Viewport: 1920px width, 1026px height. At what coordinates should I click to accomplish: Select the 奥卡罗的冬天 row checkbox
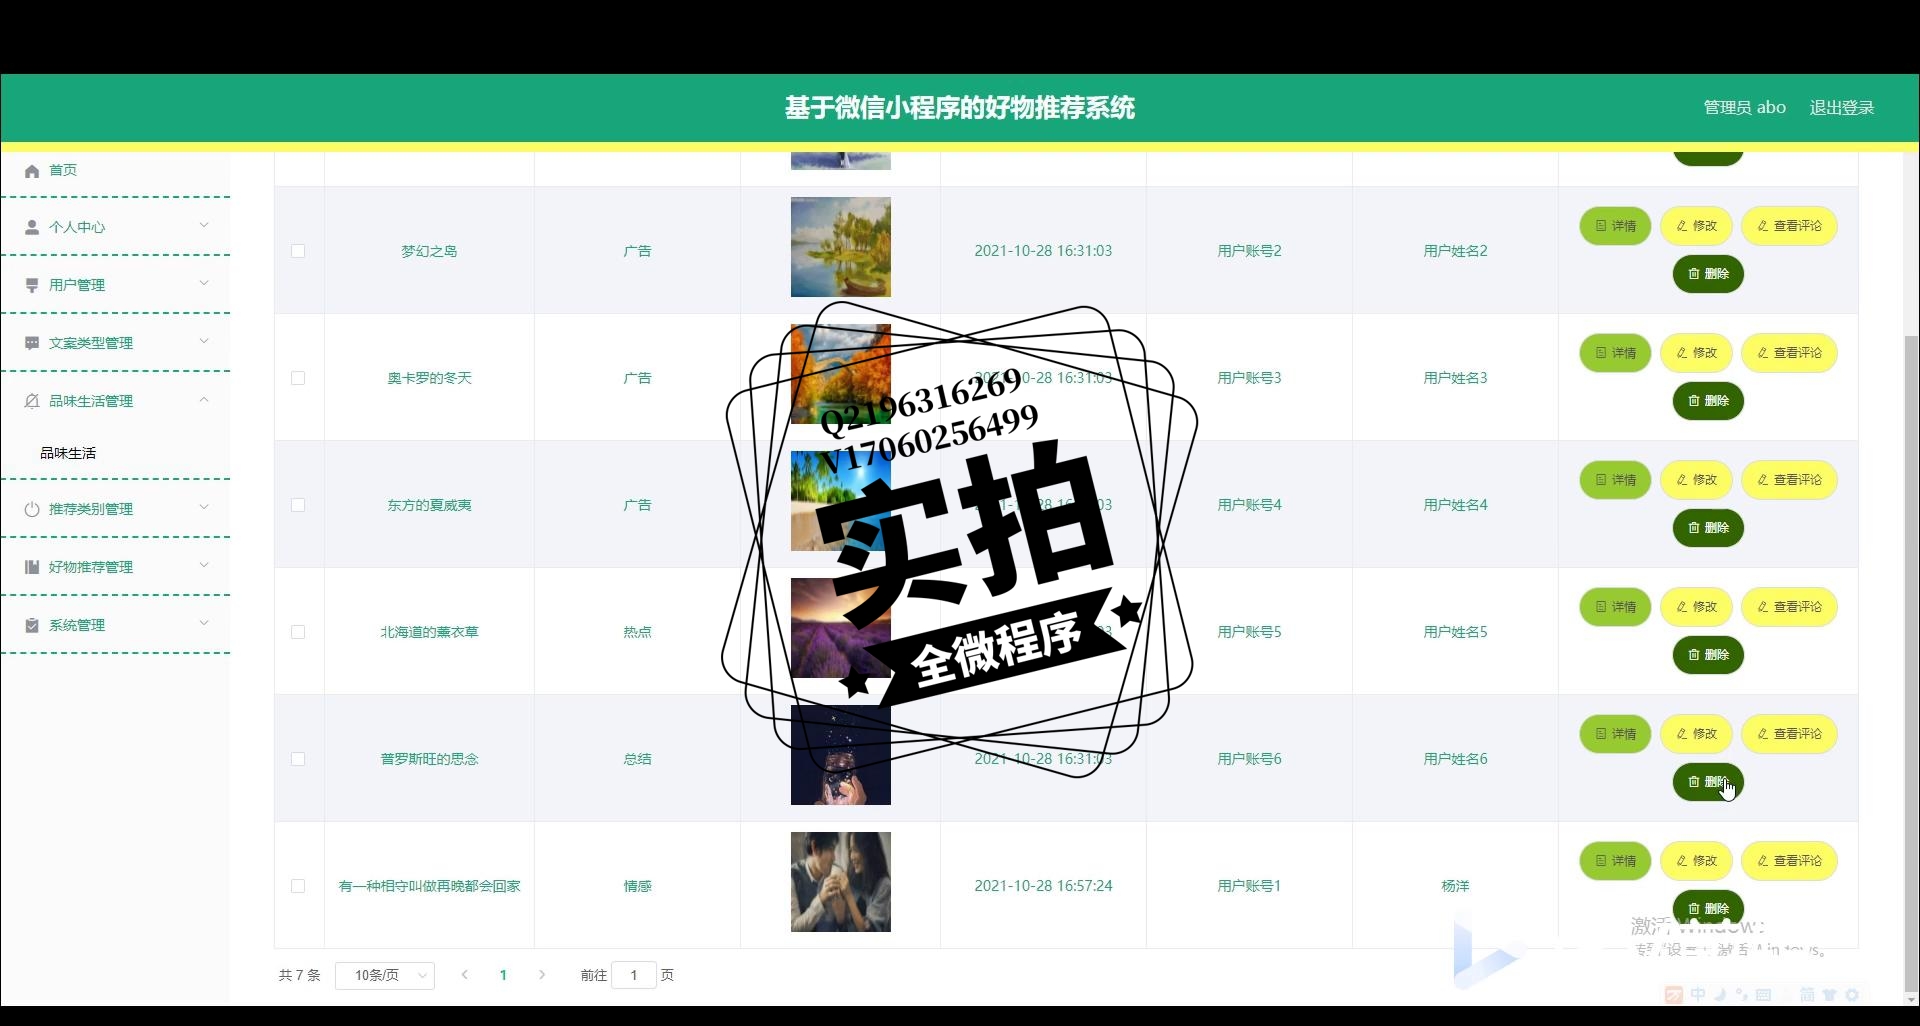298,378
